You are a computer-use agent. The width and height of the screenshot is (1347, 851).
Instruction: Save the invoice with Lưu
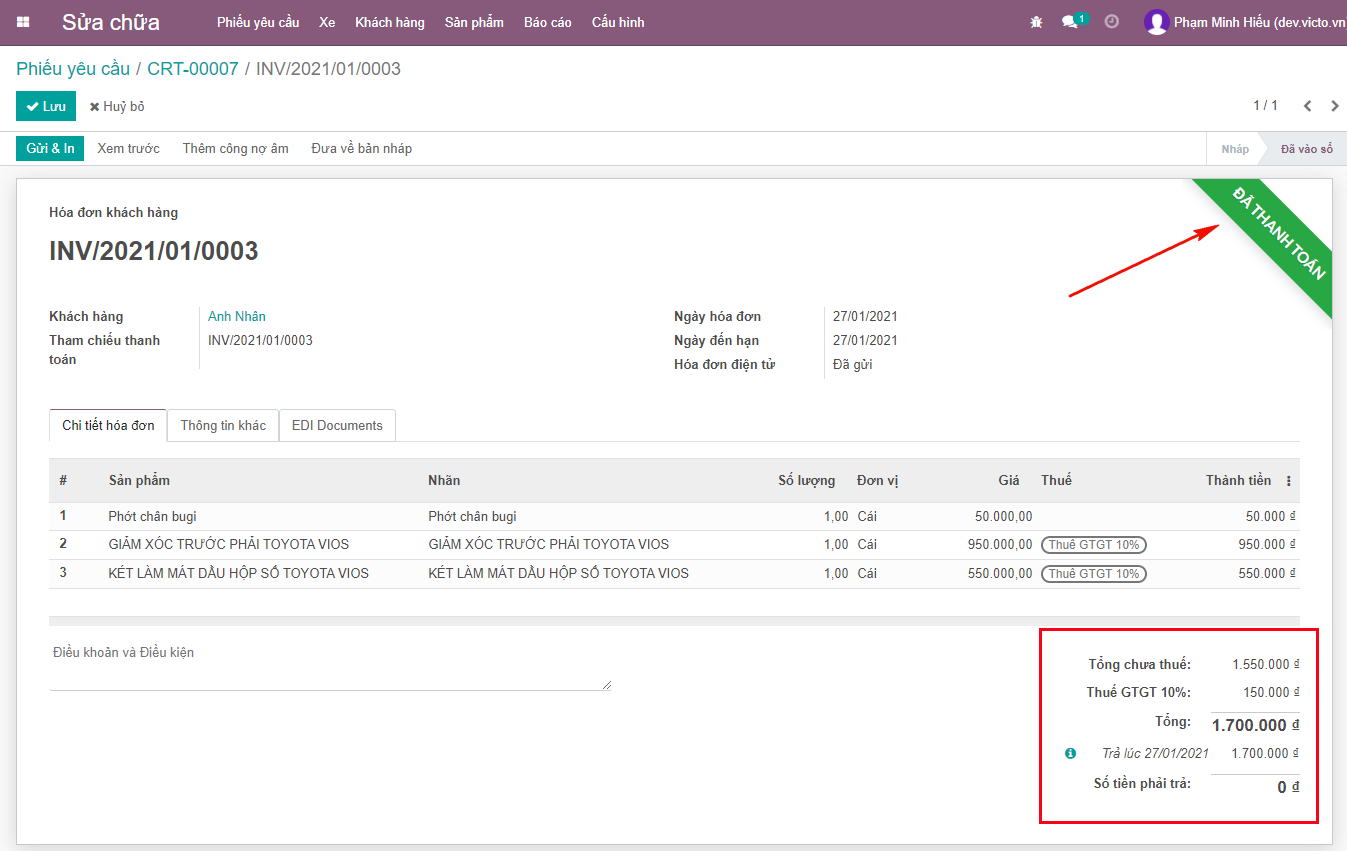46,106
